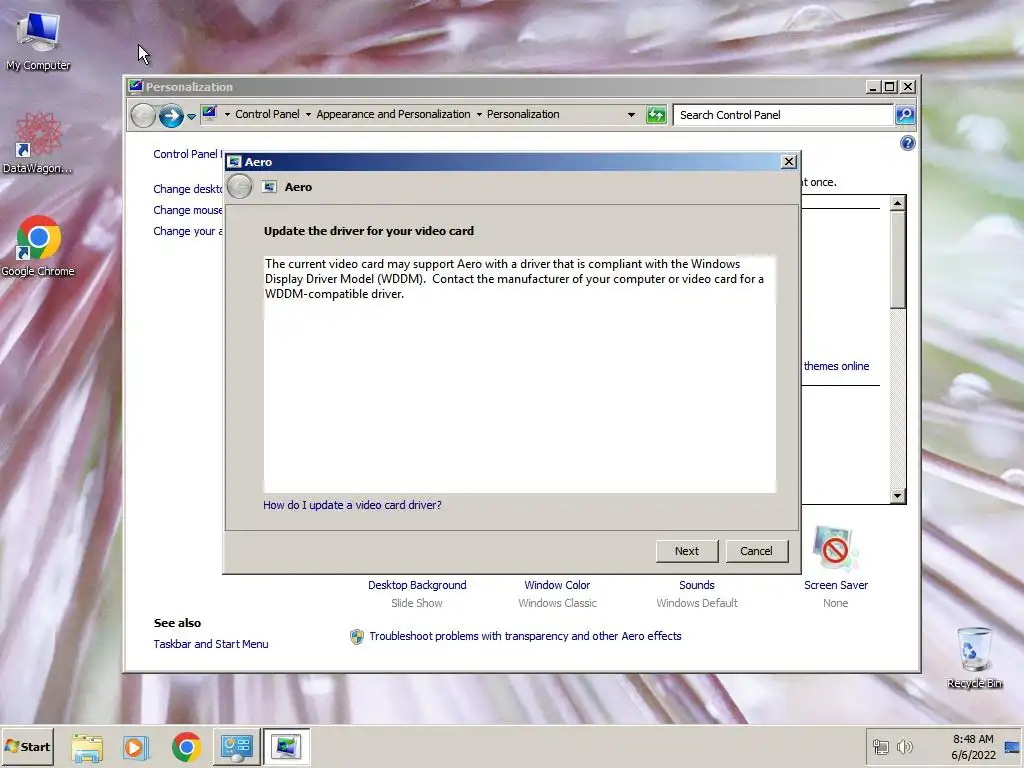This screenshot has width=1024, height=768.
Task: Open Window Color settings
Action: [557, 585]
